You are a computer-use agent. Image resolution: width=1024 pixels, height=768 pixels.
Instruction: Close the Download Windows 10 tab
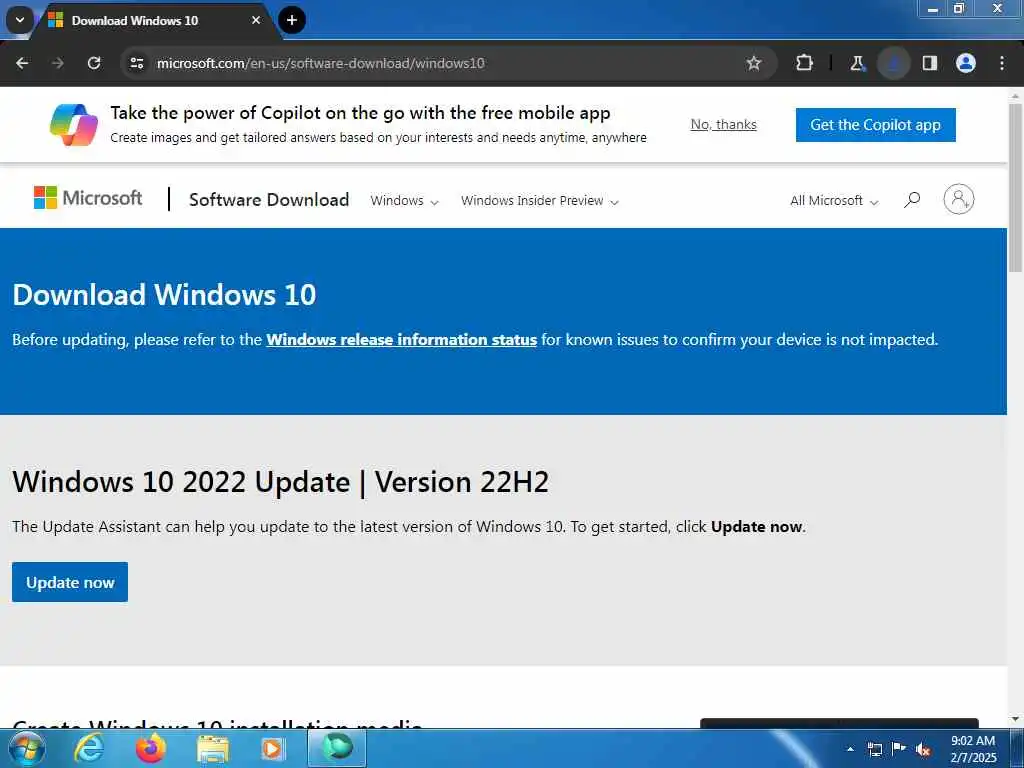256,20
